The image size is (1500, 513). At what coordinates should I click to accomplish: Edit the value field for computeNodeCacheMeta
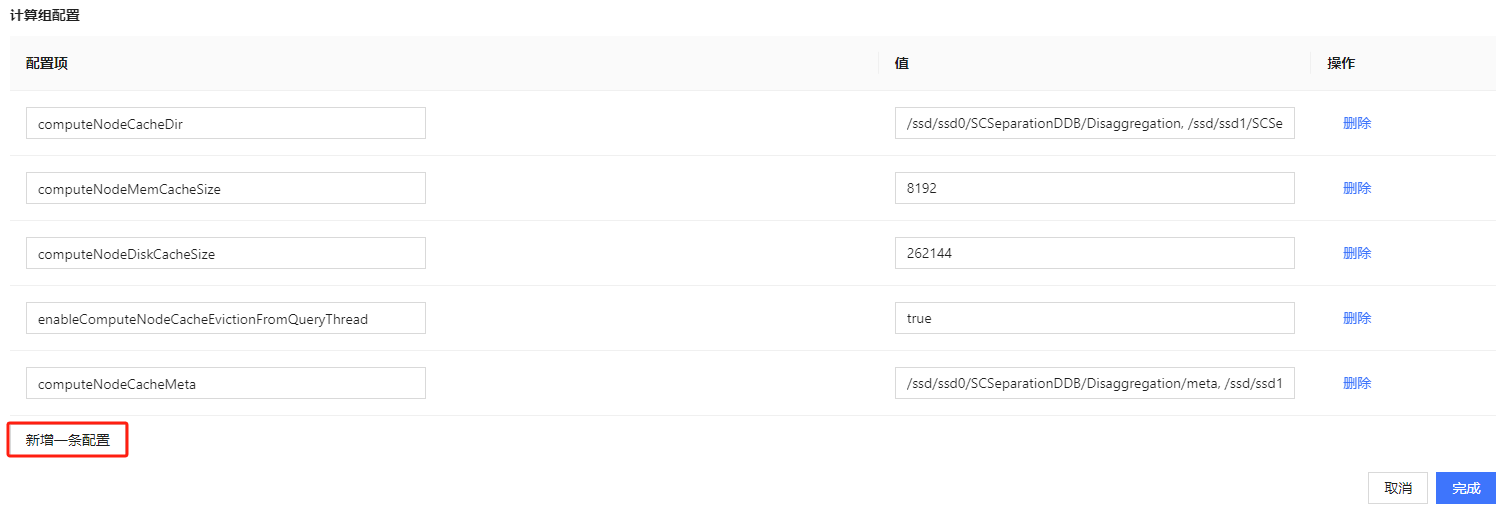tap(1094, 383)
